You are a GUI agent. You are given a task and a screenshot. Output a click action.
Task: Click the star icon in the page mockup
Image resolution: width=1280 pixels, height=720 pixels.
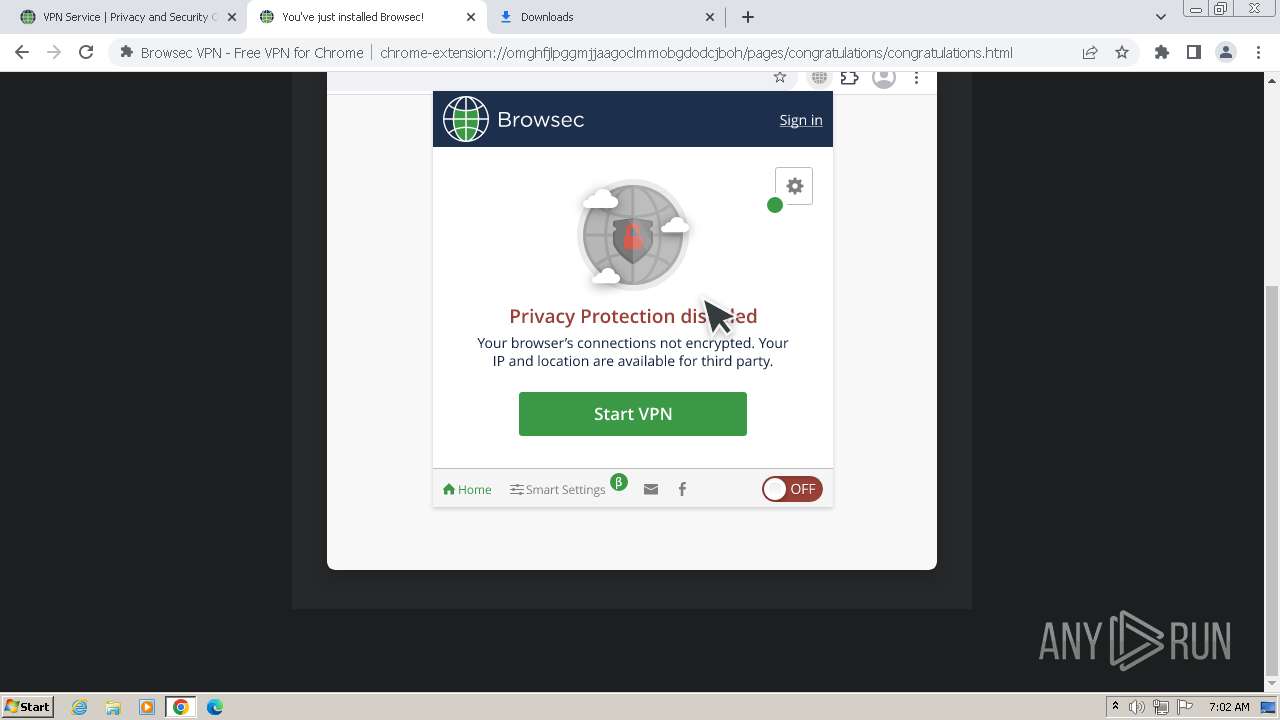point(780,78)
